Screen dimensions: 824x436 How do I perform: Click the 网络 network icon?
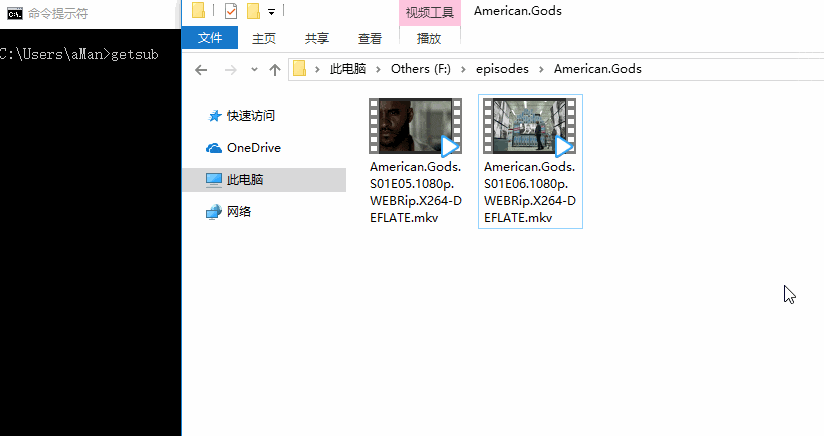coord(214,212)
